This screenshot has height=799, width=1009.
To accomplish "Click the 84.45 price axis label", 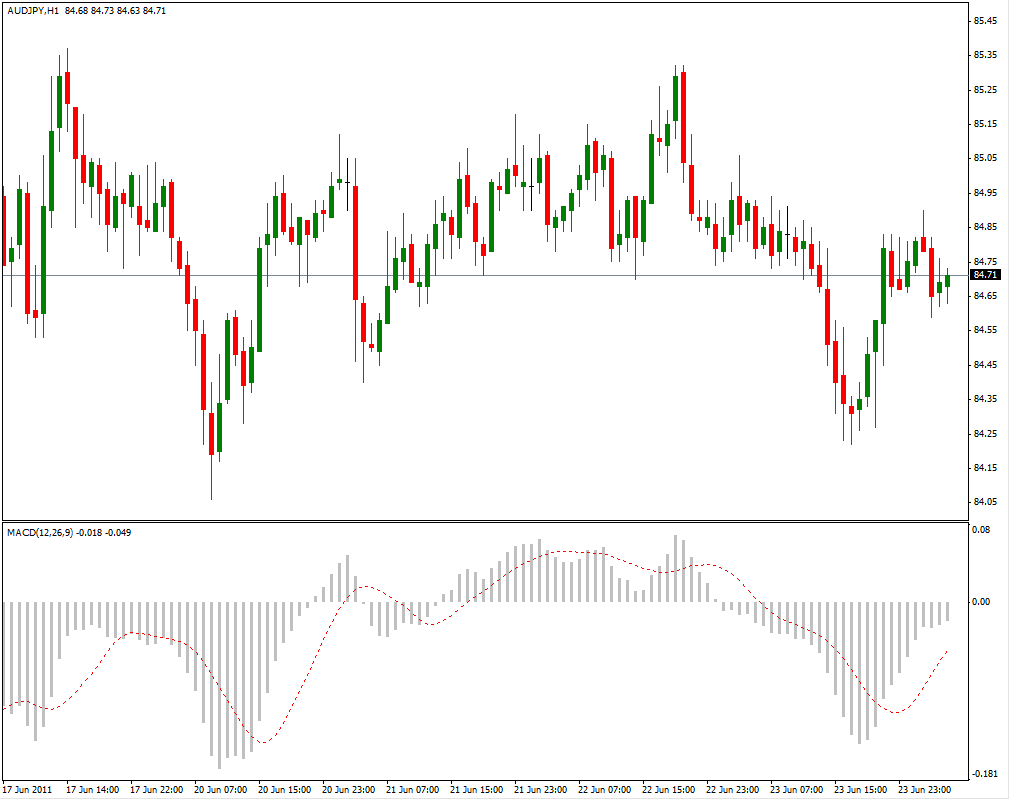I will (x=985, y=365).
